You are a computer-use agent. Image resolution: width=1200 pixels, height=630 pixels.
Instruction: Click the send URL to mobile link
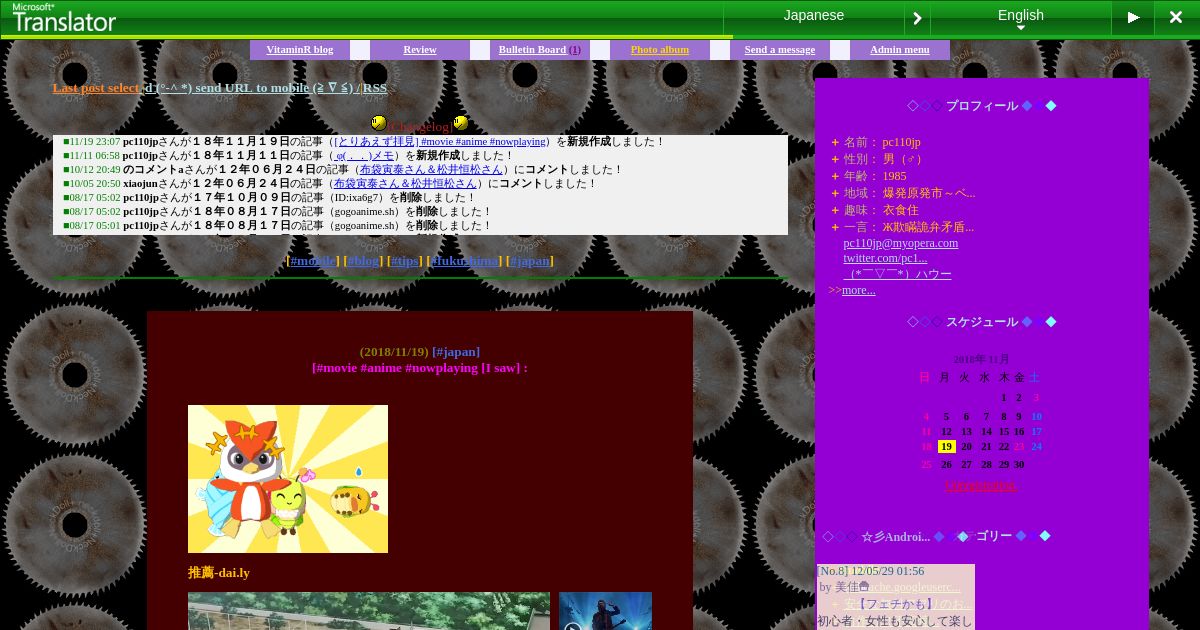point(250,88)
